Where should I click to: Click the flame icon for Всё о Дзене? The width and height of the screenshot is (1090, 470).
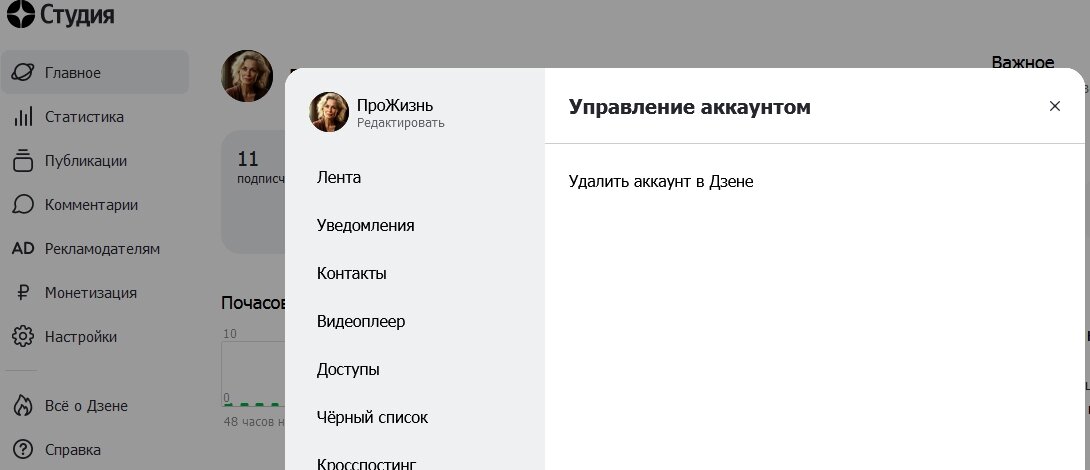coord(23,405)
